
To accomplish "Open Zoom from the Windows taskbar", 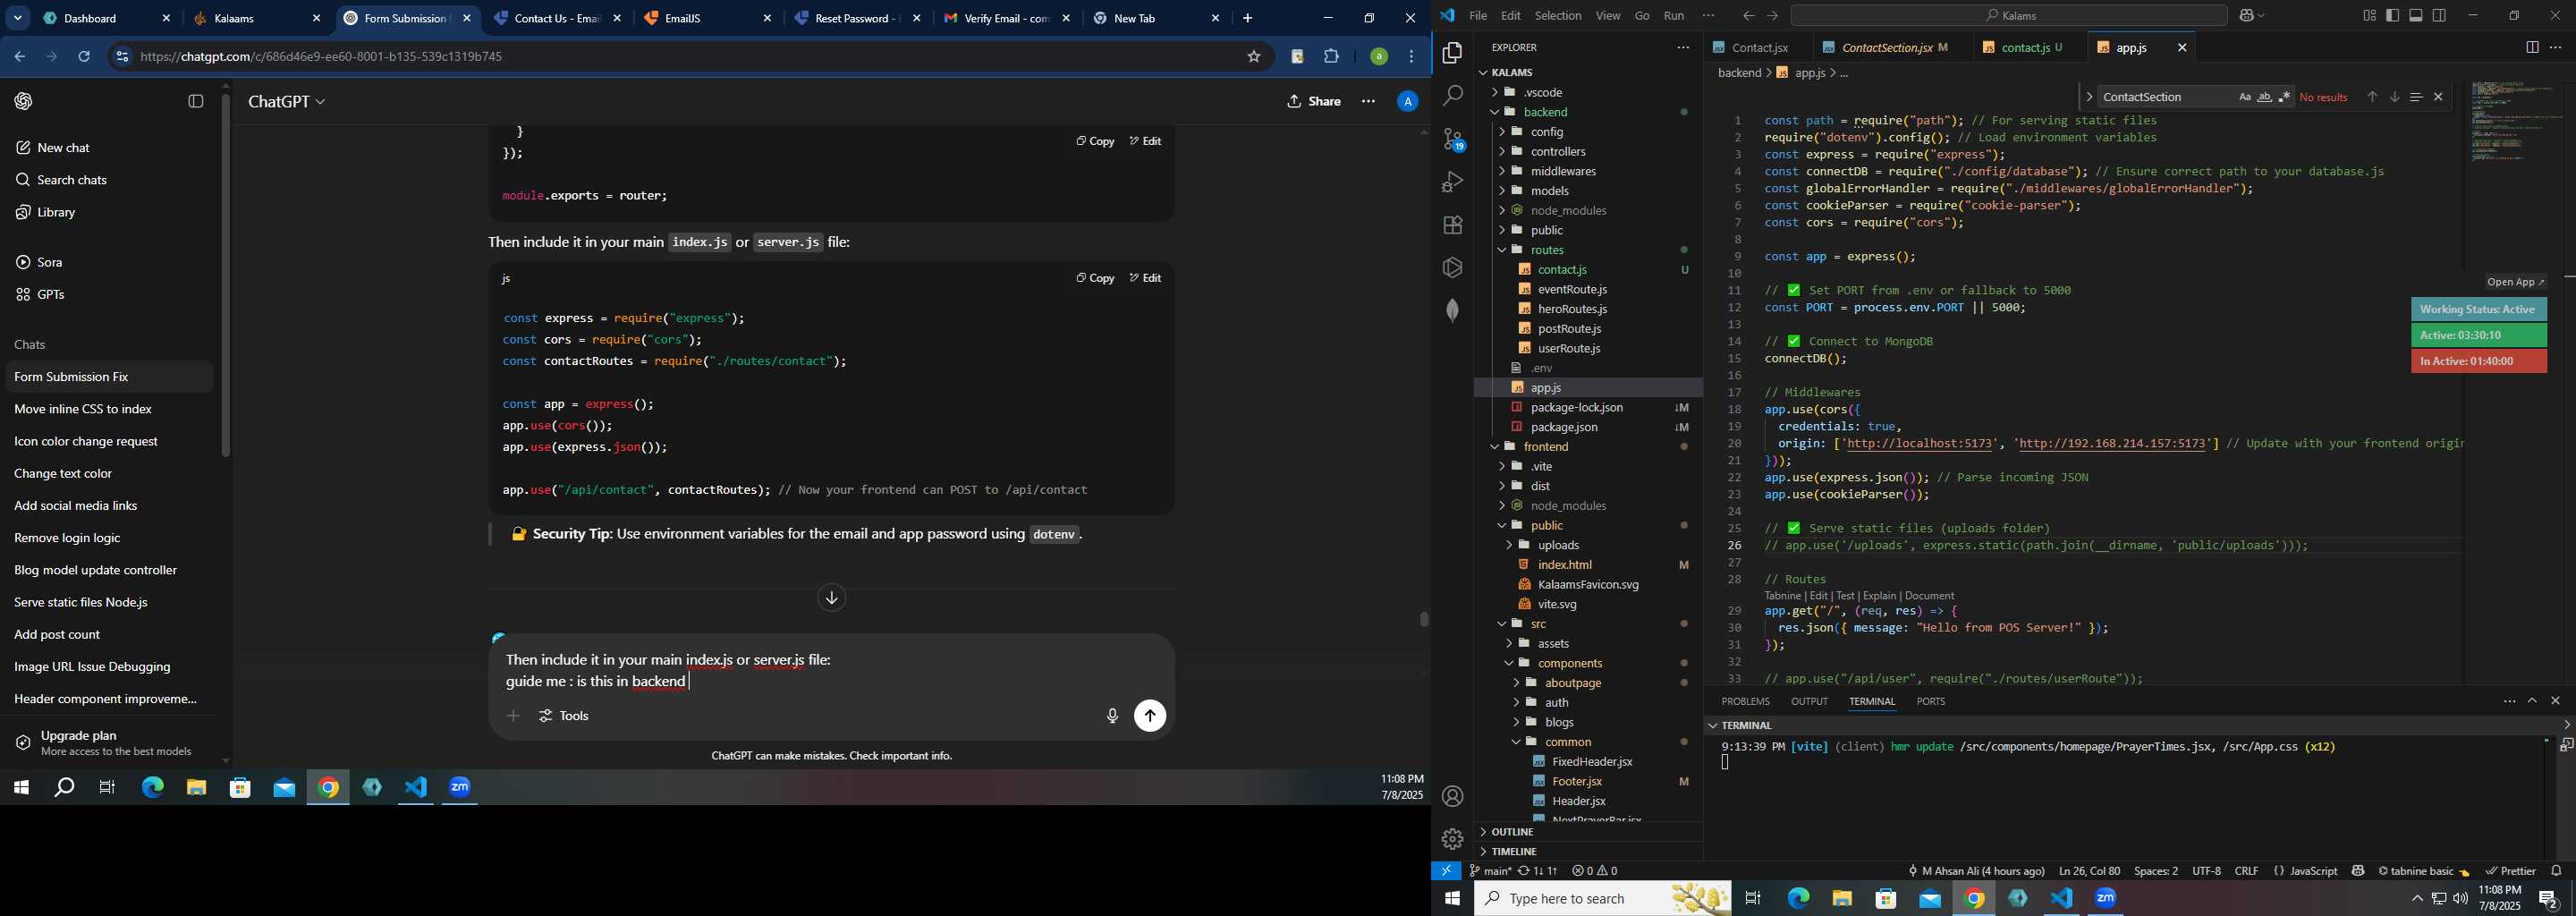I will 2106,898.
